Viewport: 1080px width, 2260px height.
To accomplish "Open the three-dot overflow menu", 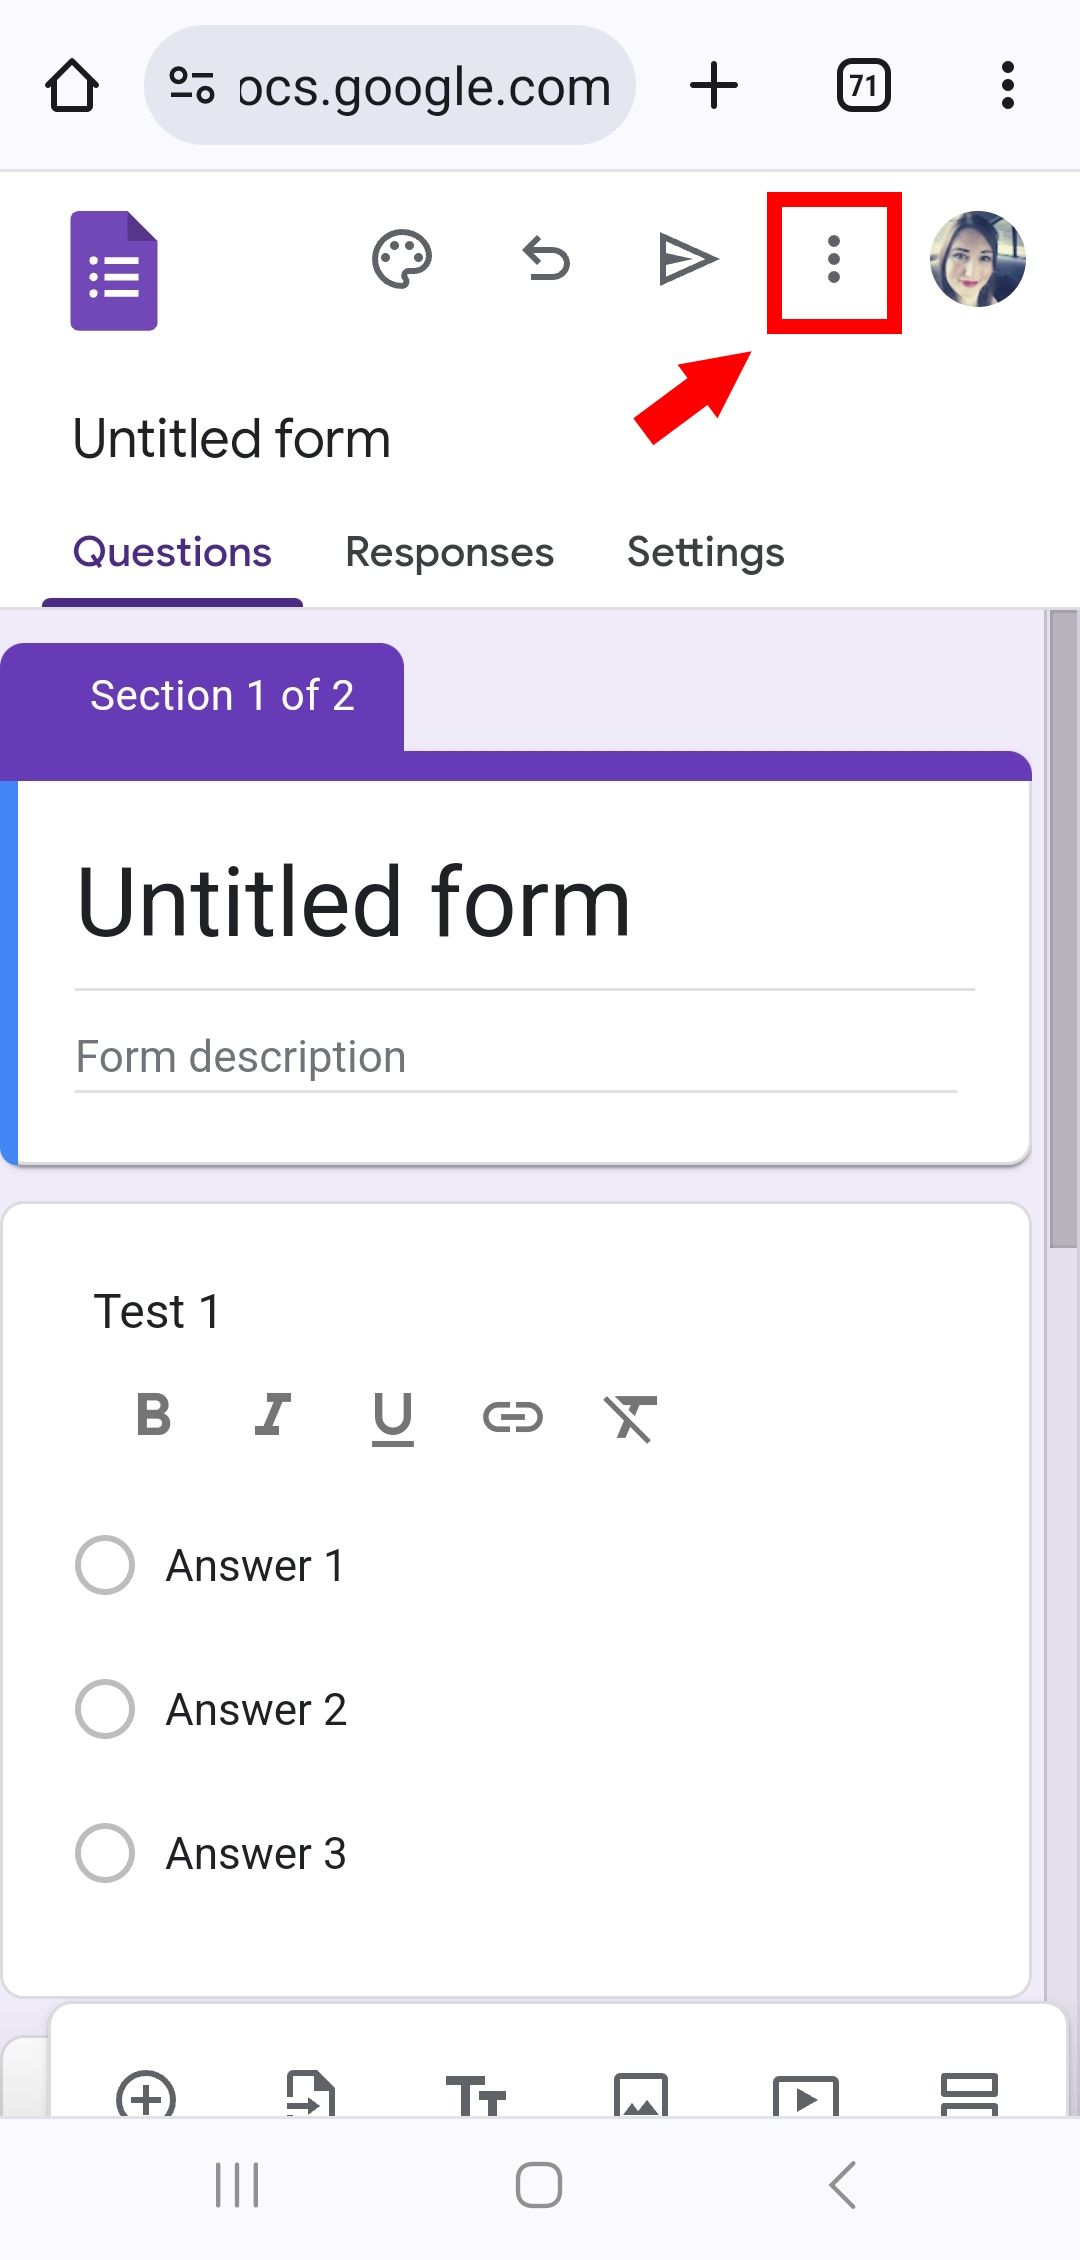I will pyautogui.click(x=834, y=259).
